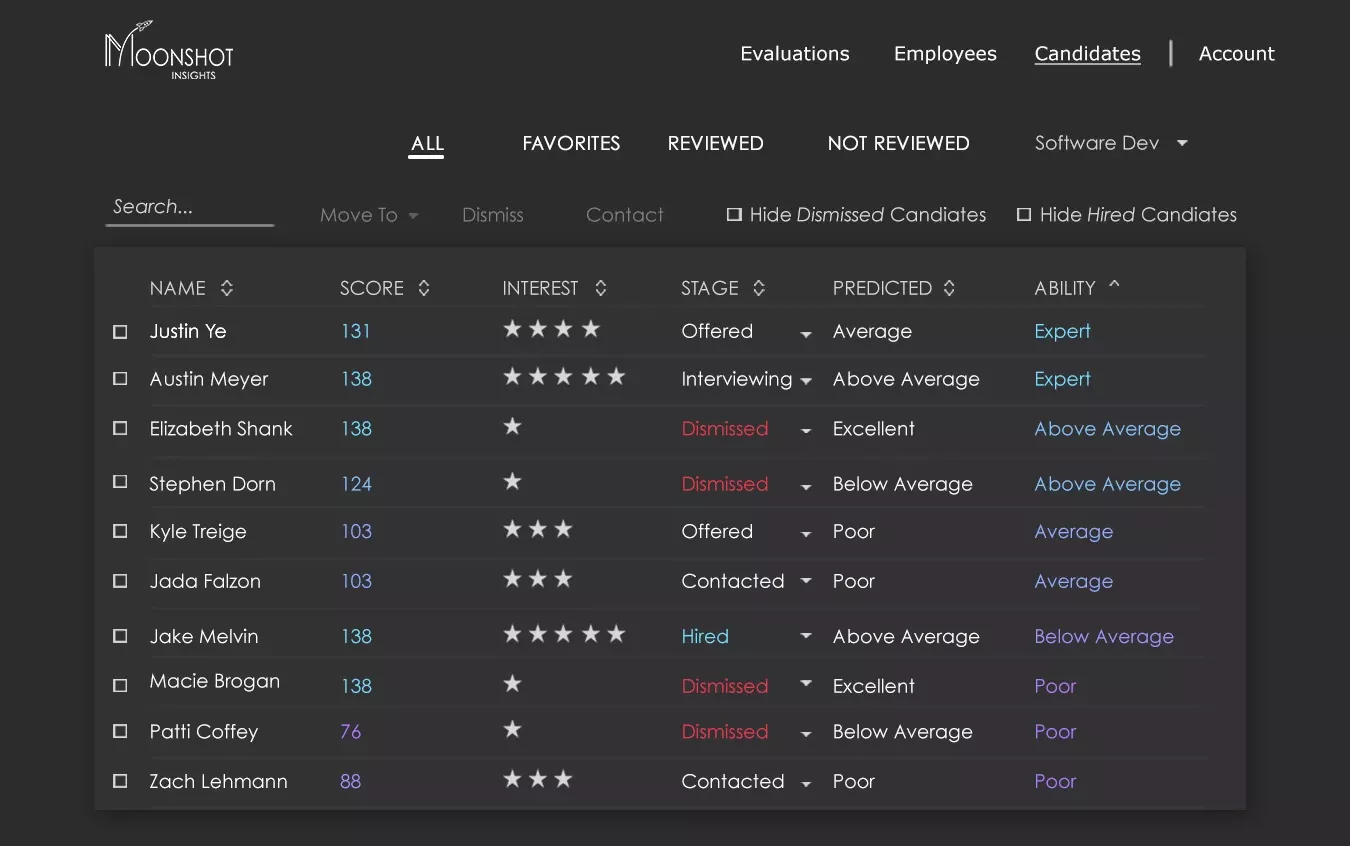Click Kyle Treige's score of 103
Viewport: 1350px width, 846px height.
[x=356, y=532]
